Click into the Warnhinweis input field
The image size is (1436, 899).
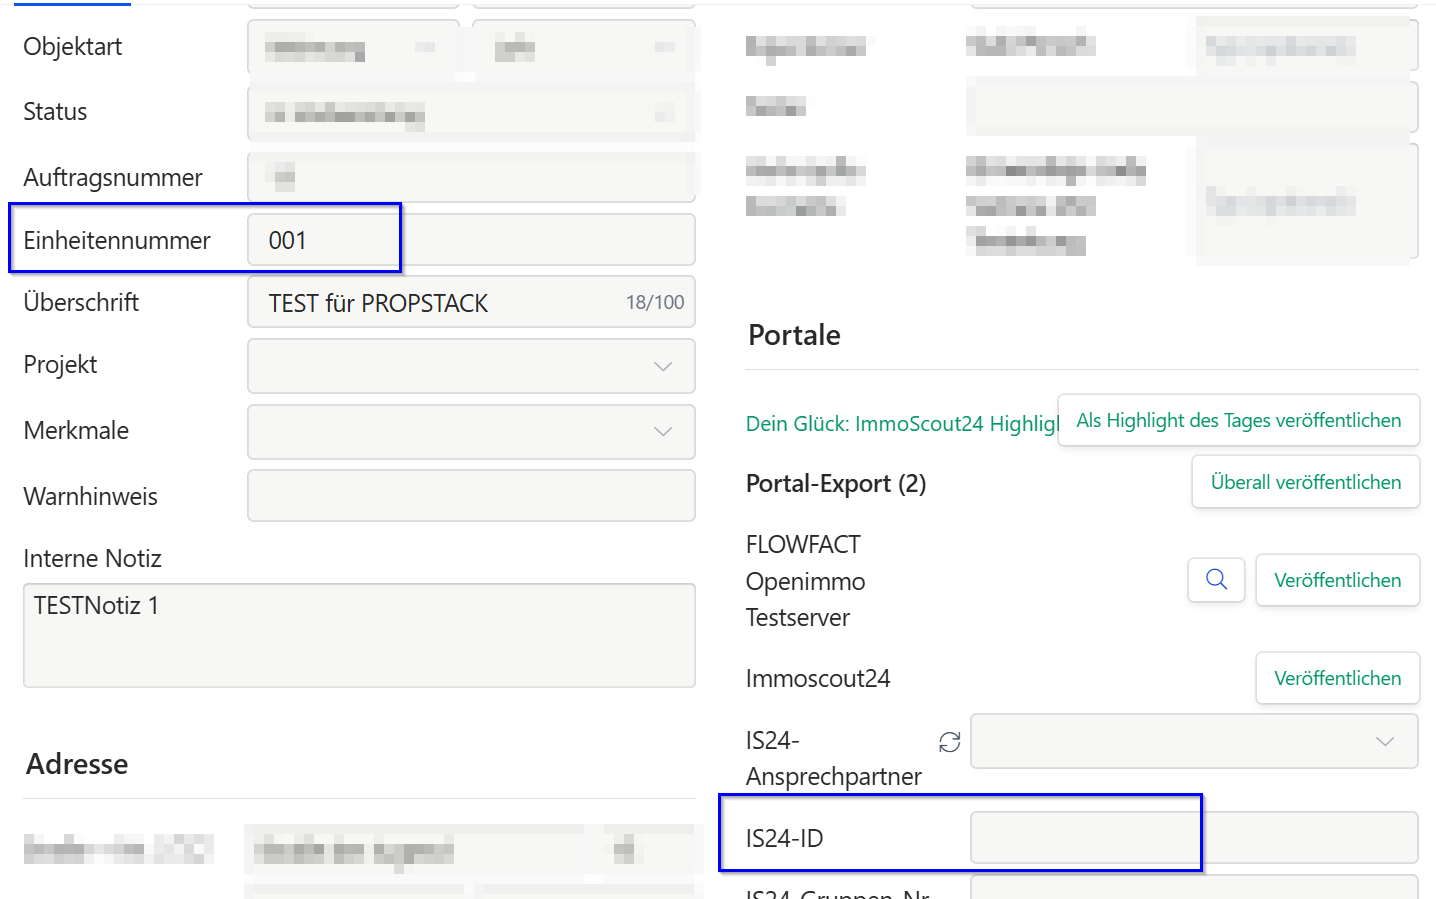tap(470, 496)
